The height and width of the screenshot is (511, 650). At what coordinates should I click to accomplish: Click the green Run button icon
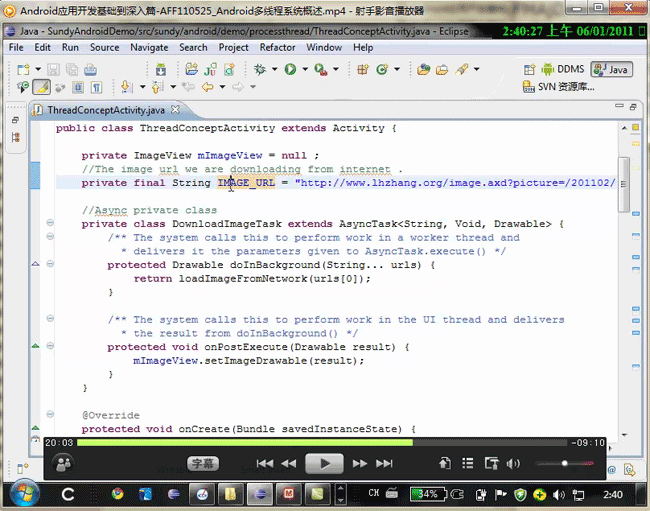[x=291, y=69]
